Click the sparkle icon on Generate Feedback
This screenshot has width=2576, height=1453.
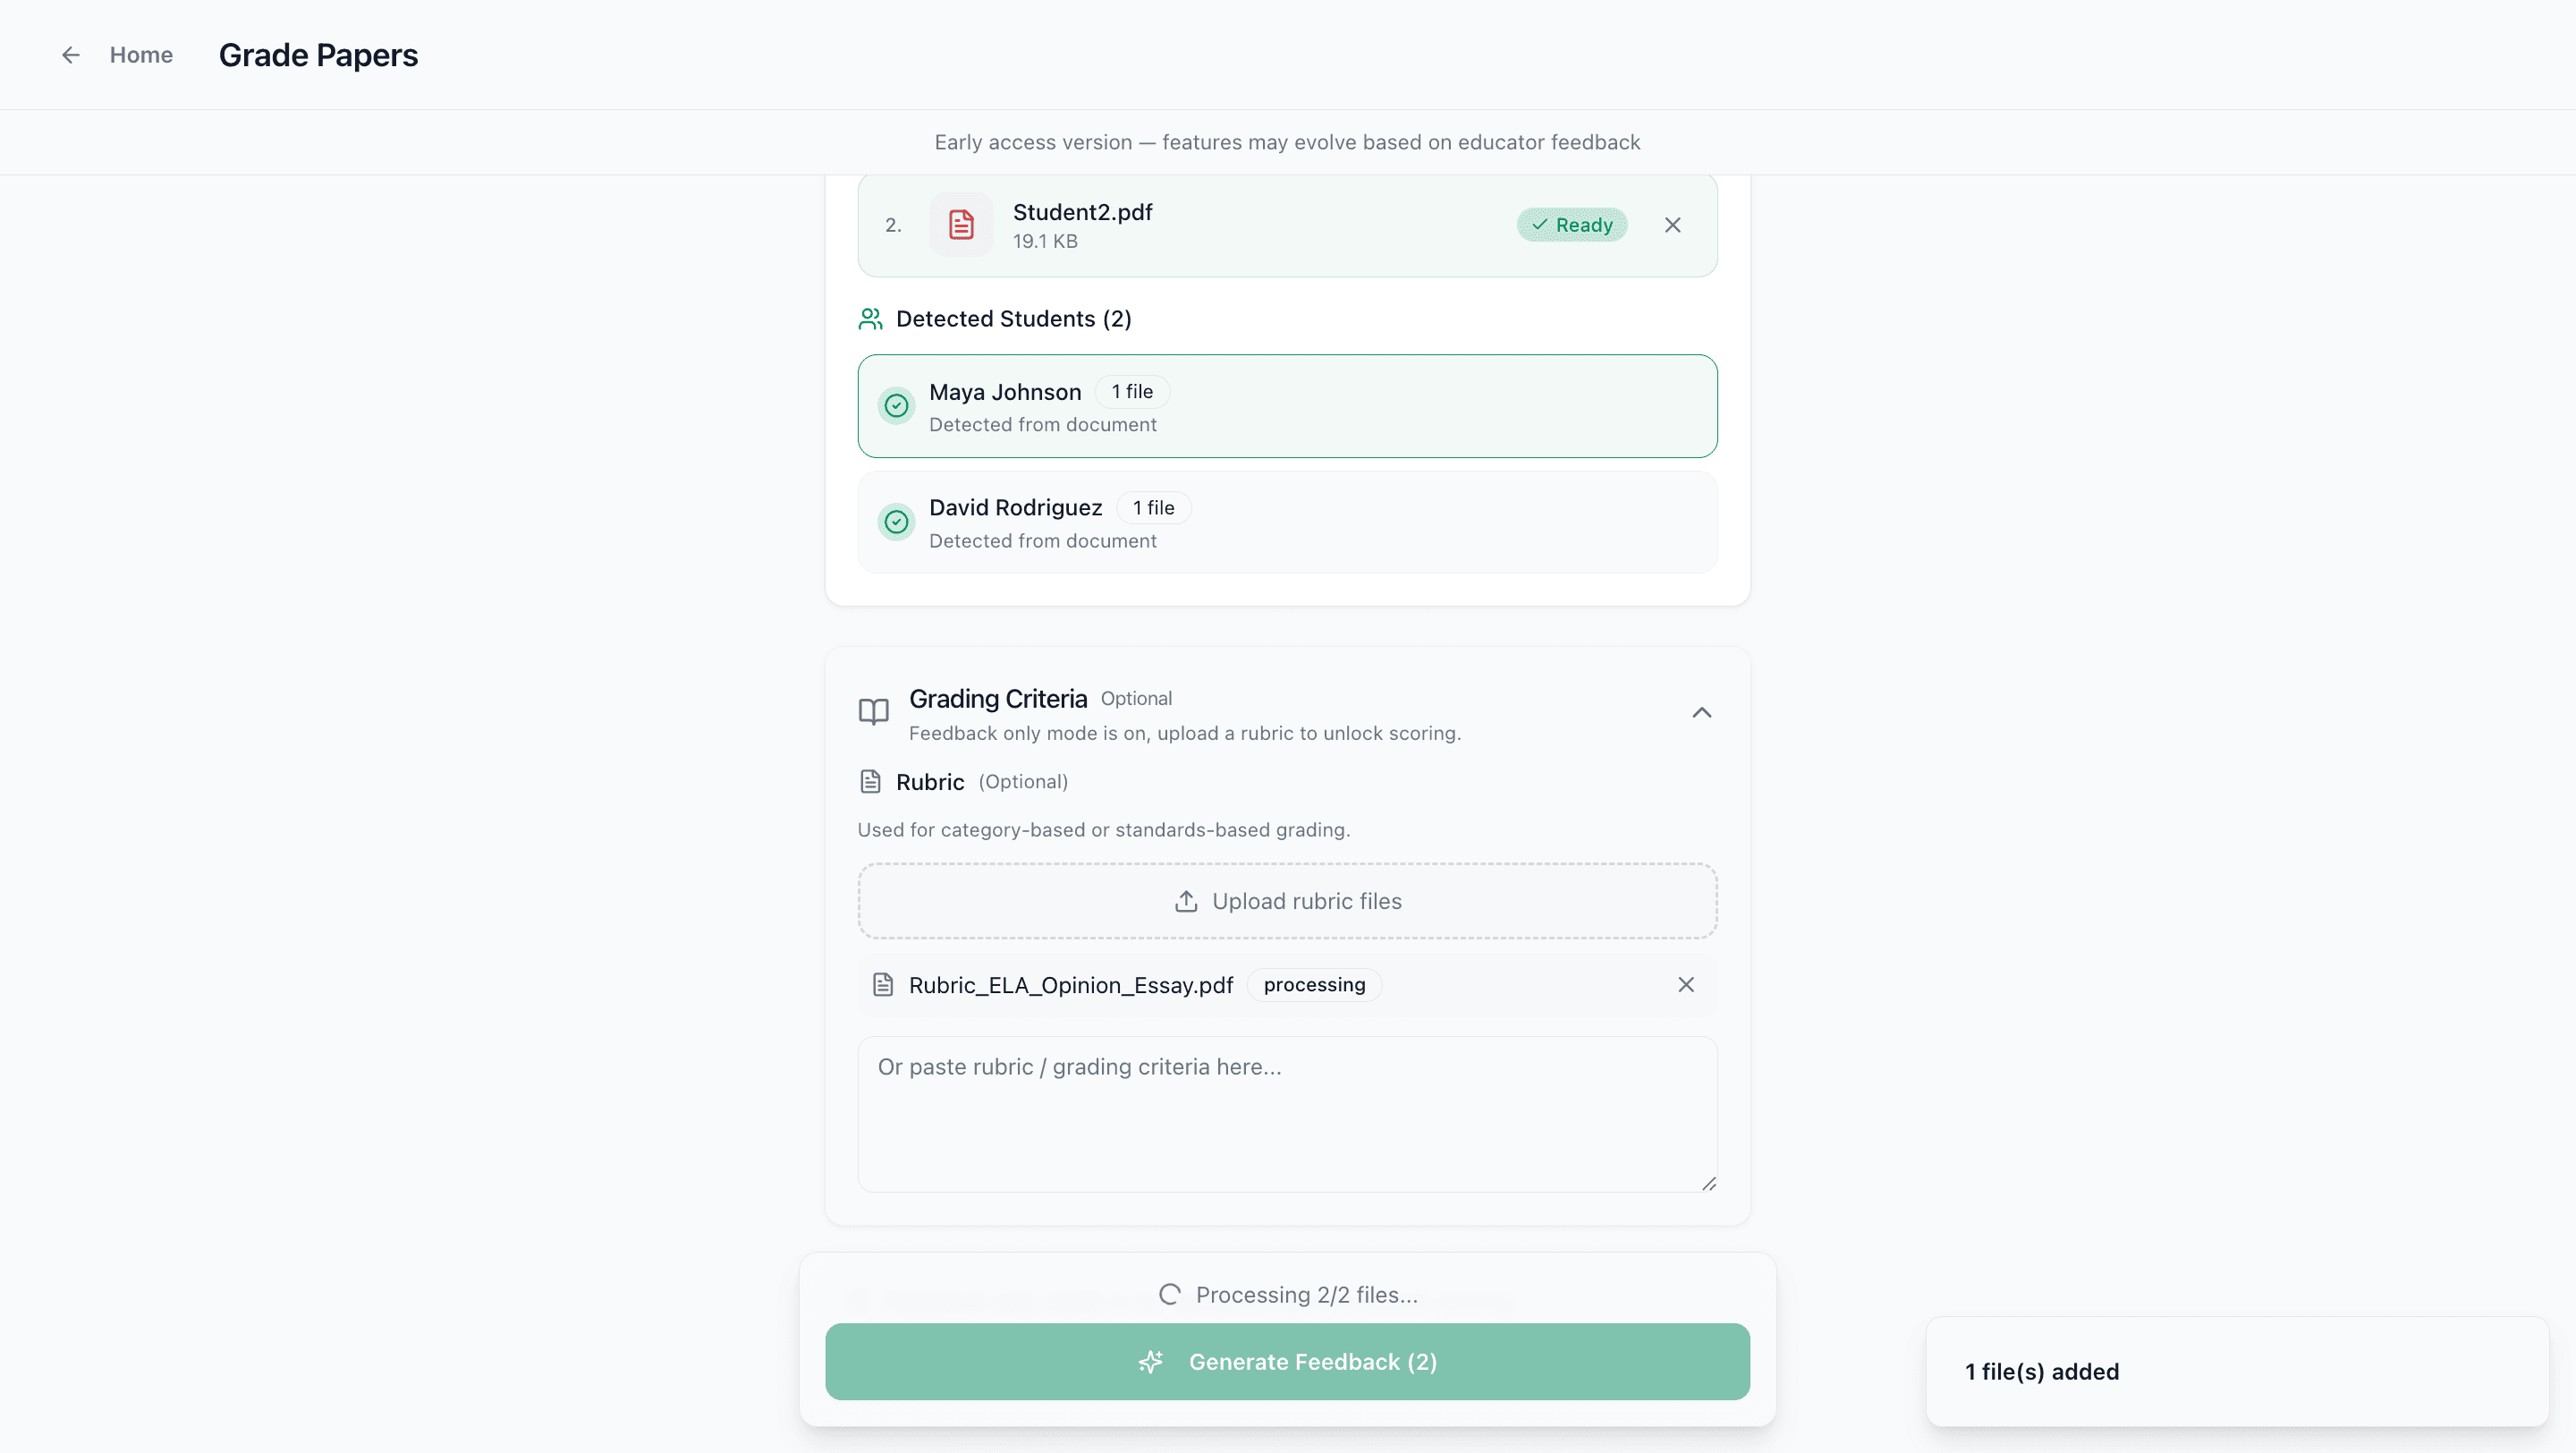click(1151, 1362)
